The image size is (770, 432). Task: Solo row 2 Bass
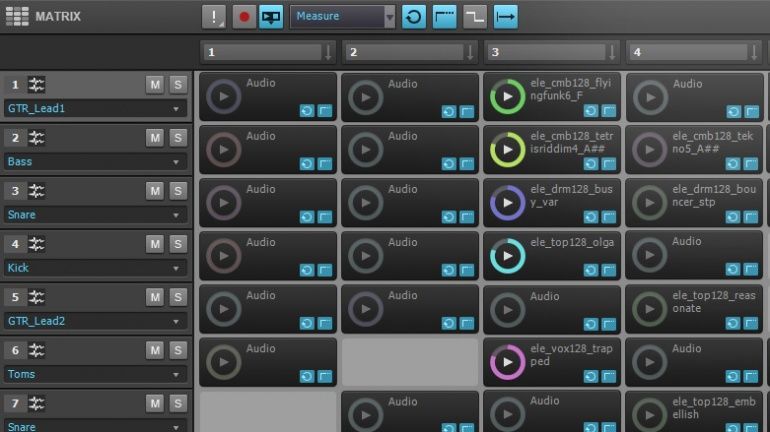click(x=177, y=137)
